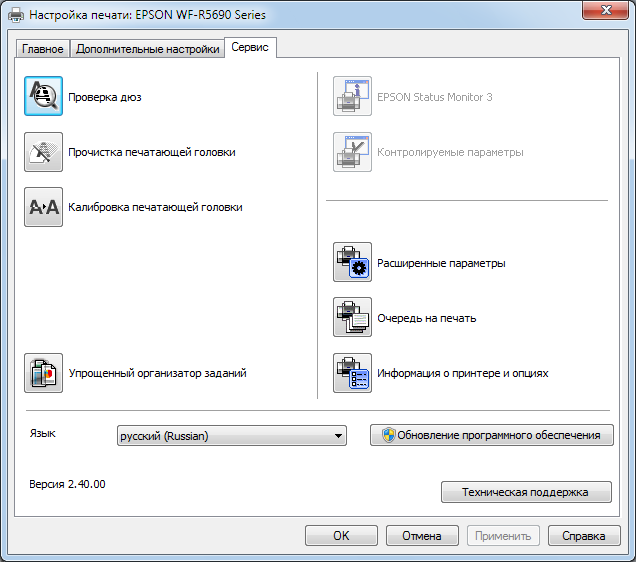
Task: Click Обновление программного обеспечения button
Action: [492, 435]
